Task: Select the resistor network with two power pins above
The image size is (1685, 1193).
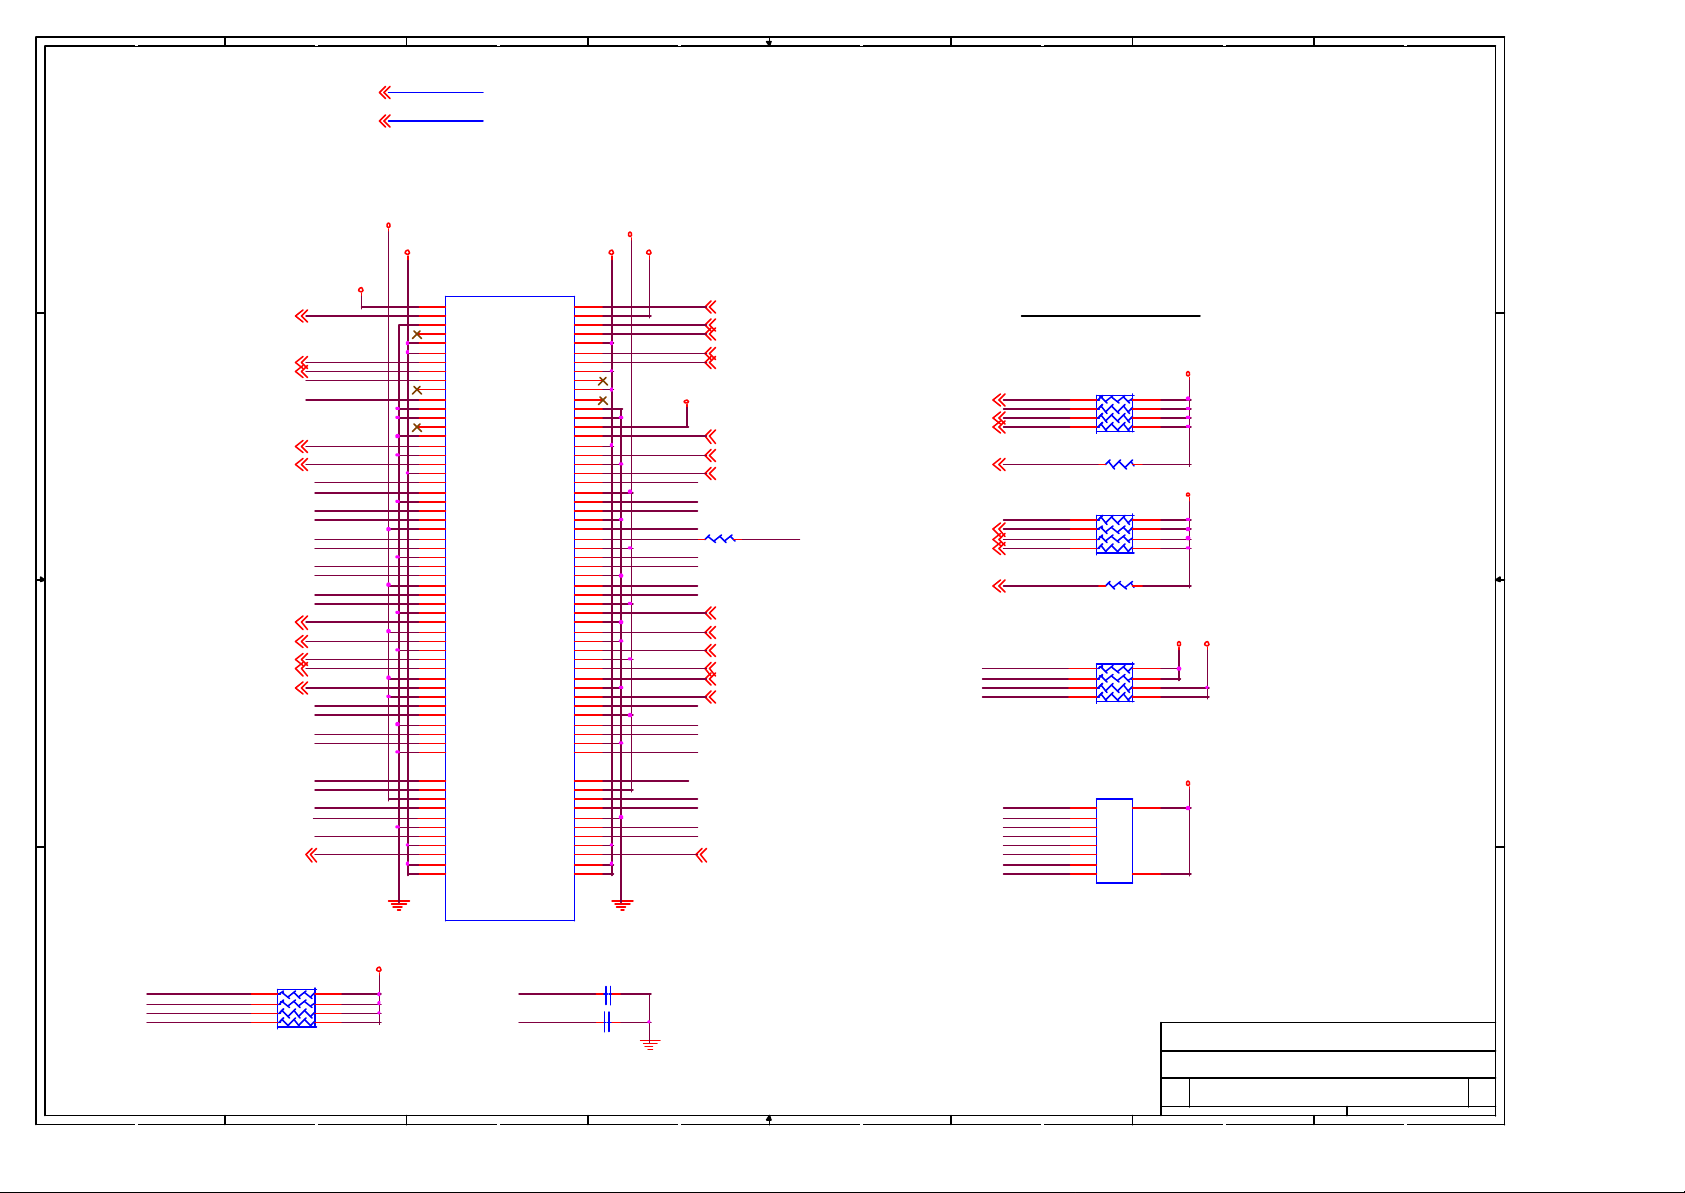Action: coord(1115,682)
